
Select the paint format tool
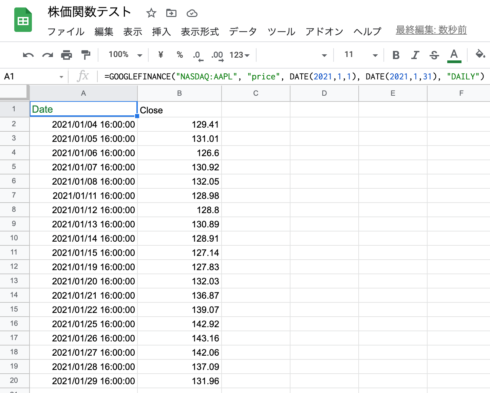[x=86, y=55]
